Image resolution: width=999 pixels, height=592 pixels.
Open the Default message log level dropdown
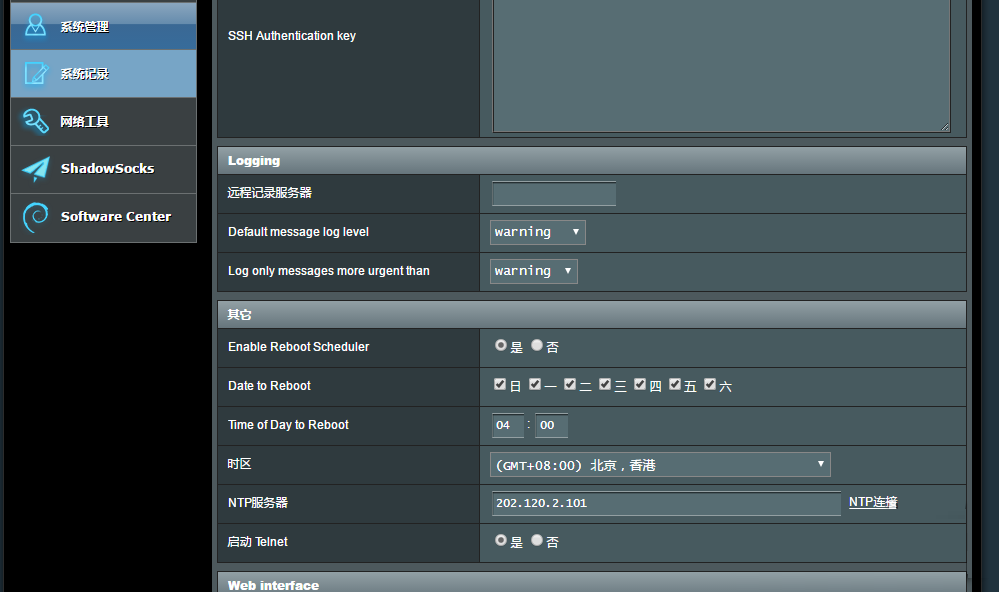click(537, 232)
